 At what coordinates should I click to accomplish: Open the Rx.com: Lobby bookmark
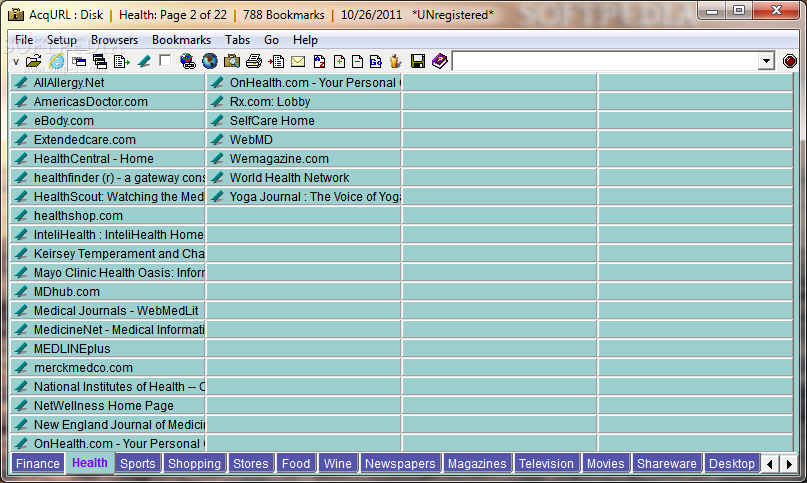click(303, 101)
